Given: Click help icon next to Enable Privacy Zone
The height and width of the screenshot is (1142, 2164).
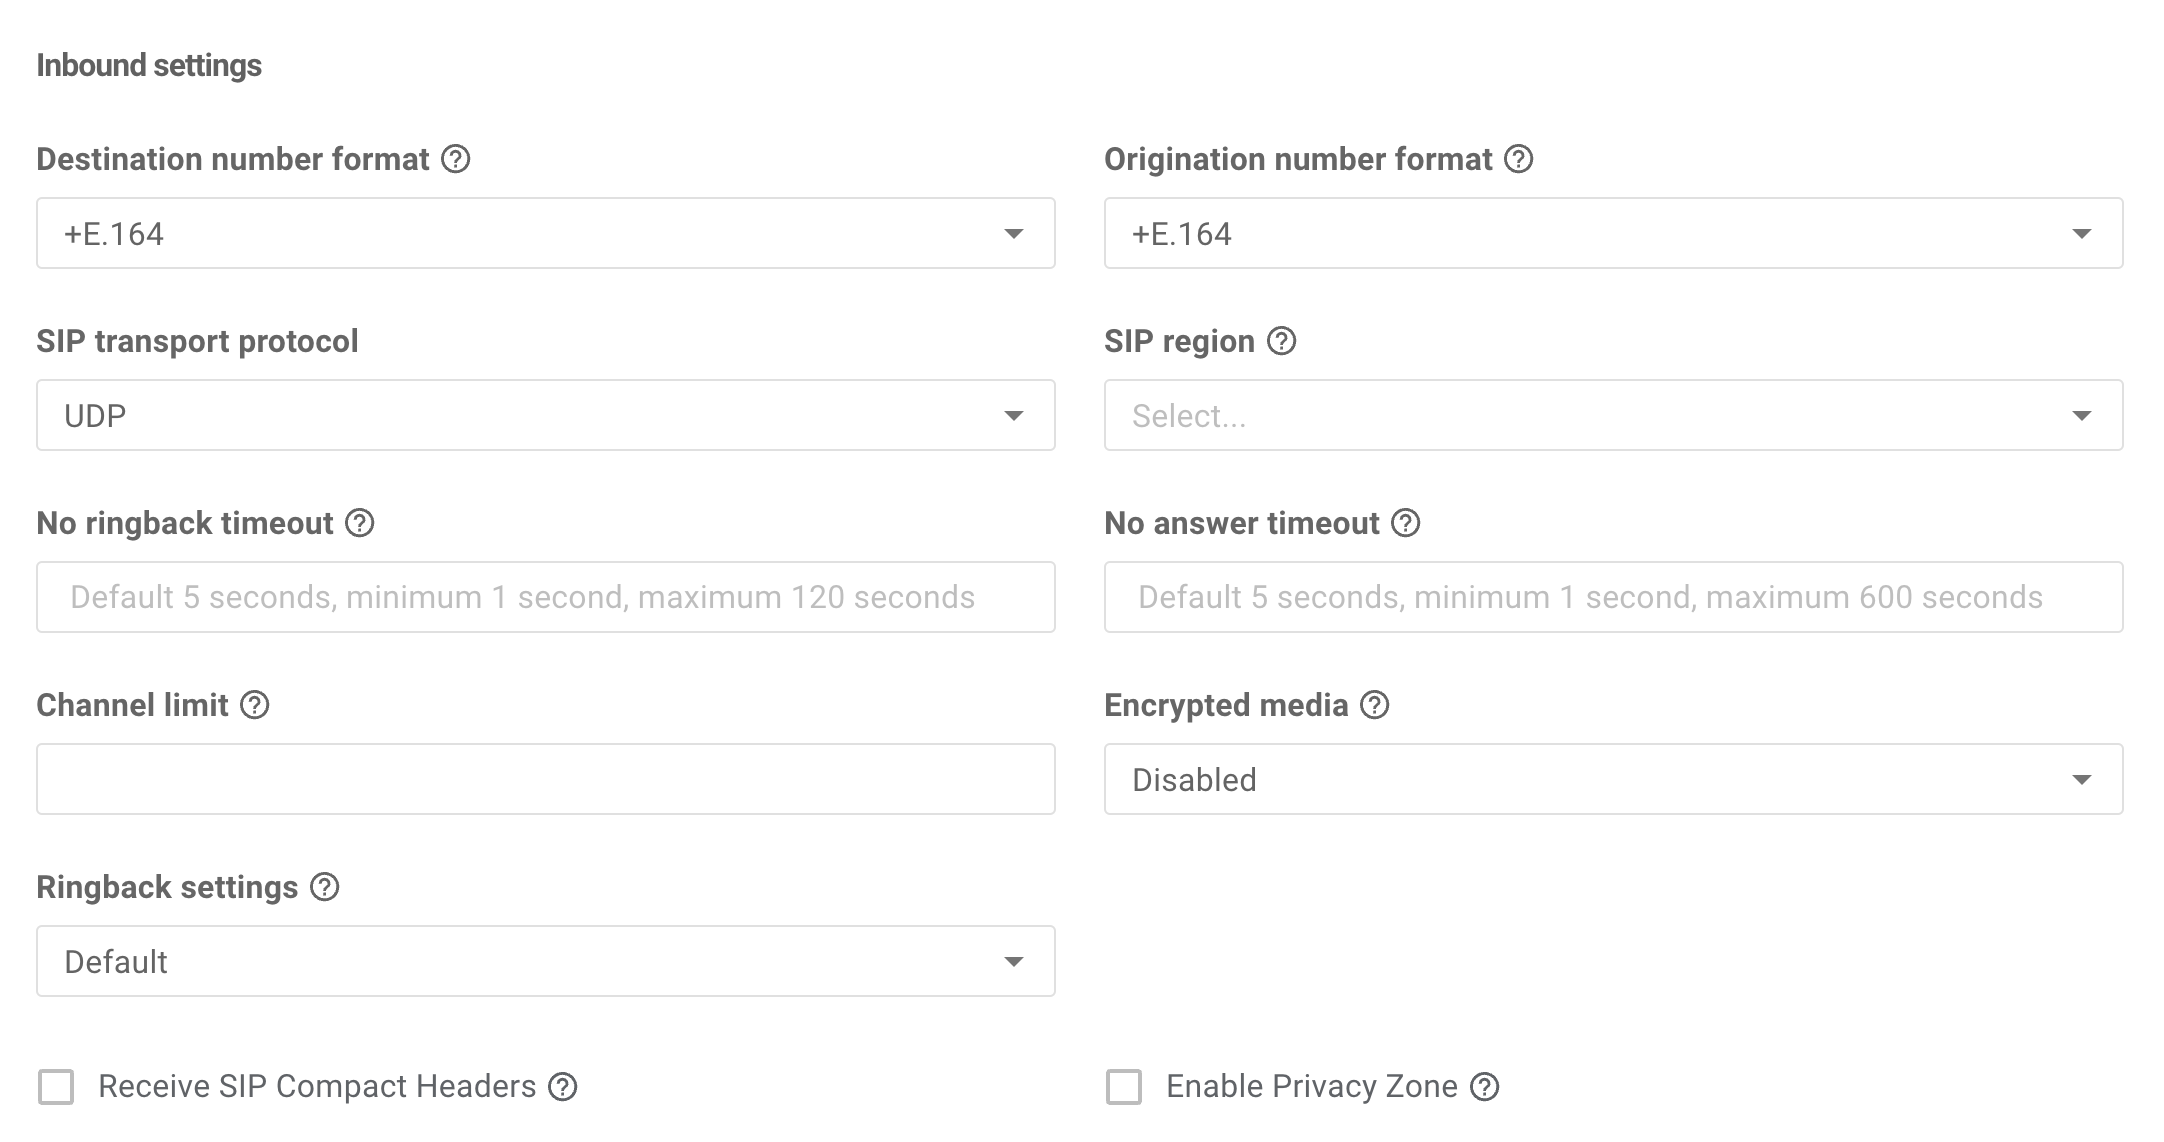Looking at the screenshot, I should tap(1485, 1087).
